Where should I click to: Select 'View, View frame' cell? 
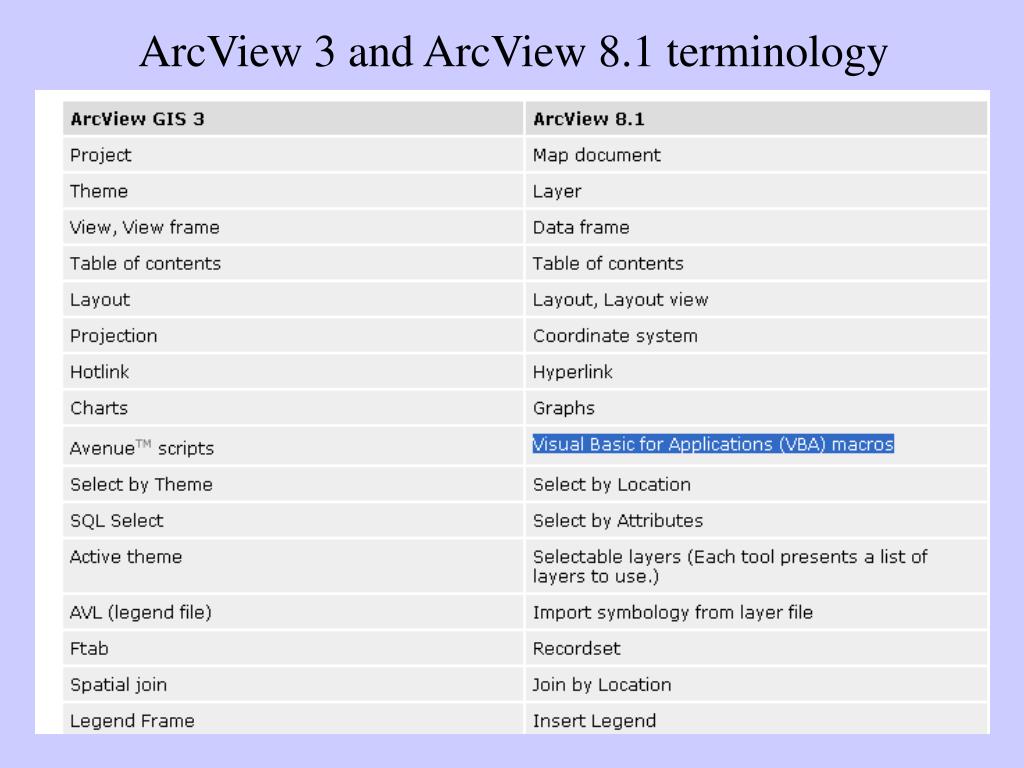(293, 227)
